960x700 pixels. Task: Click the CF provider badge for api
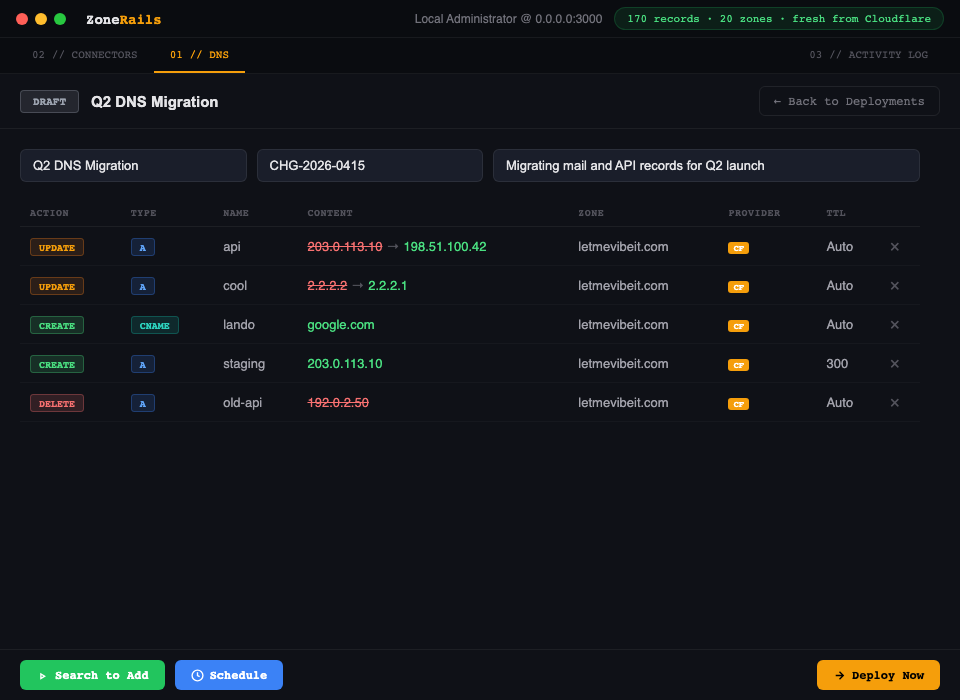click(739, 247)
